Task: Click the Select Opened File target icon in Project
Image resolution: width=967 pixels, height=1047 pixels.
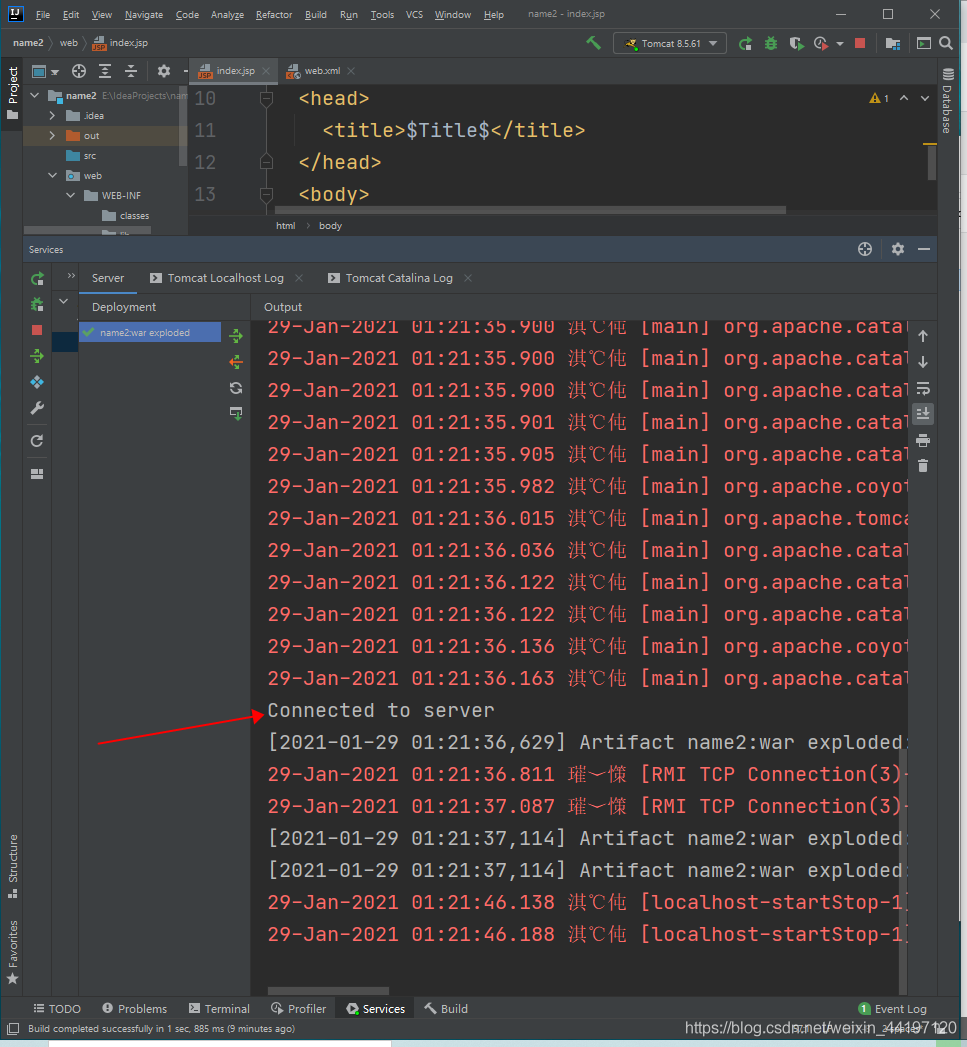Action: click(79, 71)
